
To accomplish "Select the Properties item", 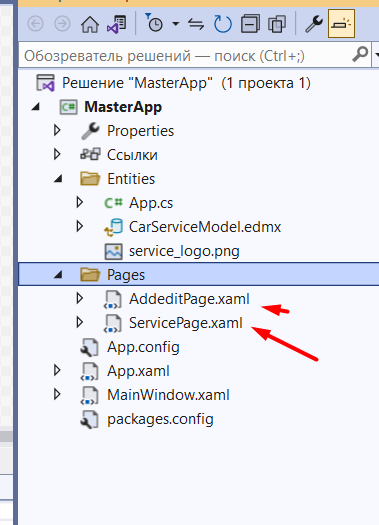I will pyautogui.click(x=140, y=131).
